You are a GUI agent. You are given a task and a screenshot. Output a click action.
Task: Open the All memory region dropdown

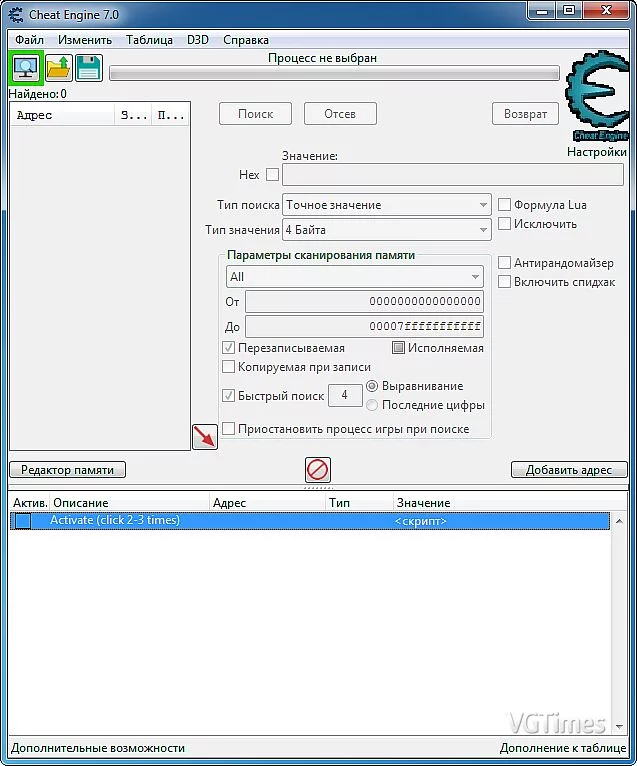pyautogui.click(x=355, y=277)
